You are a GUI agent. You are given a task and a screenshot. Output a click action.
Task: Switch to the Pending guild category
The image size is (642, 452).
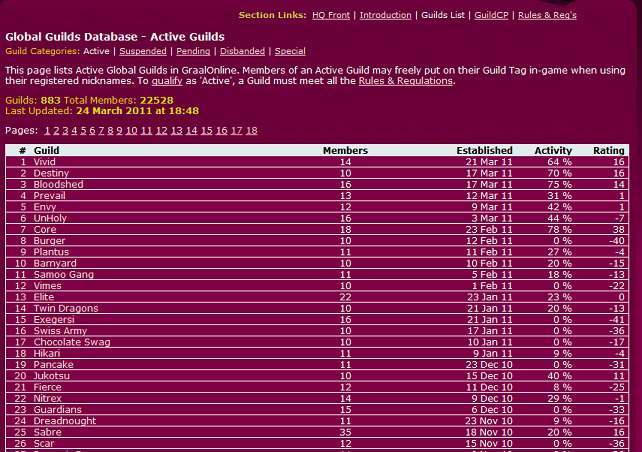193,51
